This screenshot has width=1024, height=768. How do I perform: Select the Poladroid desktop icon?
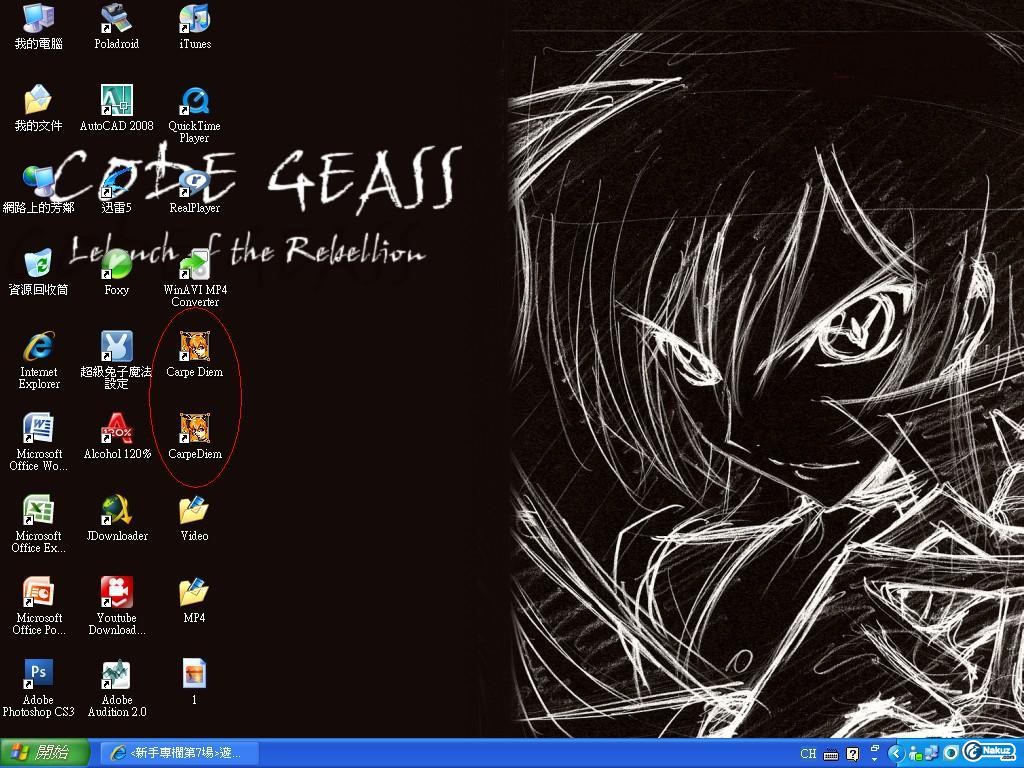(x=116, y=19)
